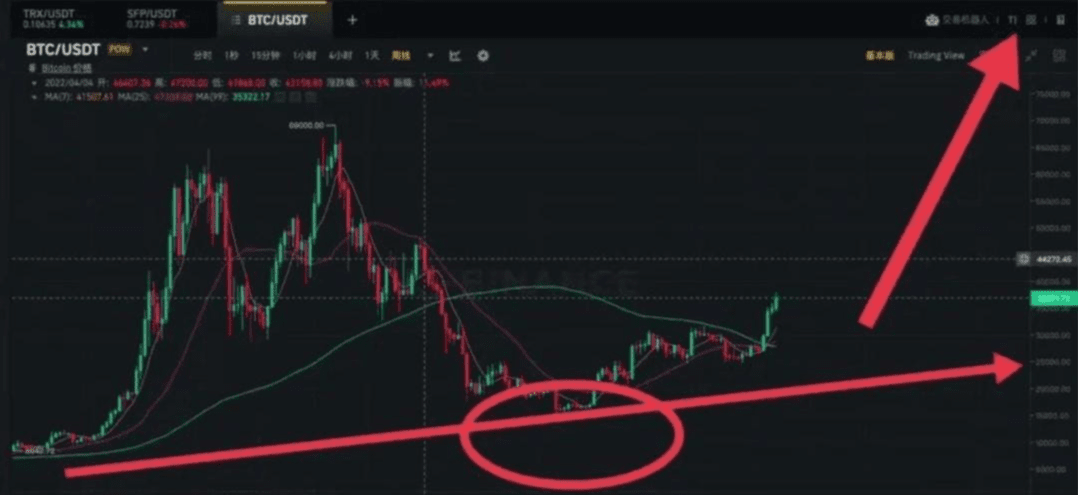Open the Bitcoin 价格 link
This screenshot has height=495, width=1078.
coord(66,68)
